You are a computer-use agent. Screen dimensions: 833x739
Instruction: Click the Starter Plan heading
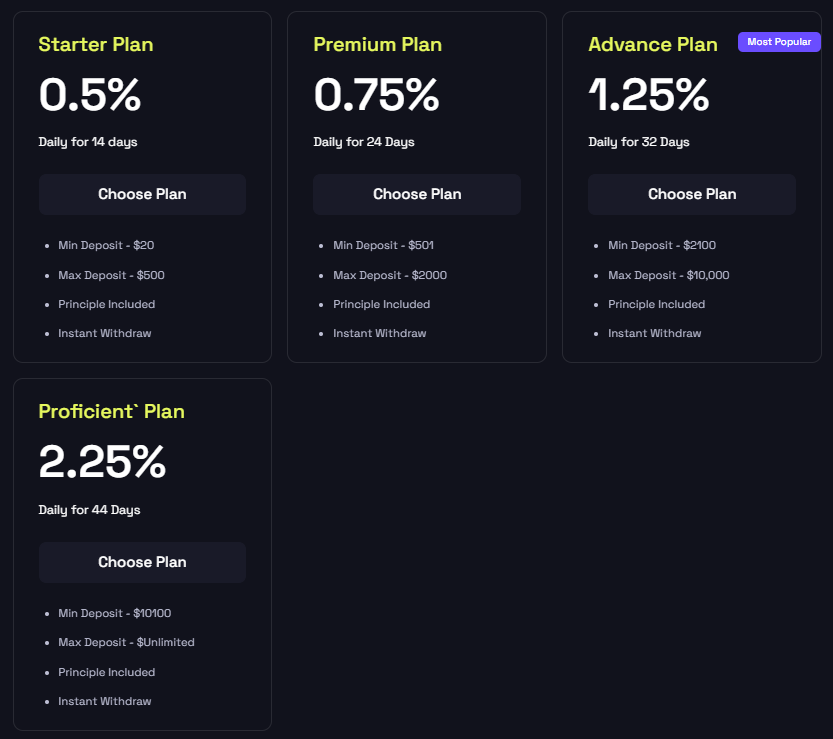96,44
